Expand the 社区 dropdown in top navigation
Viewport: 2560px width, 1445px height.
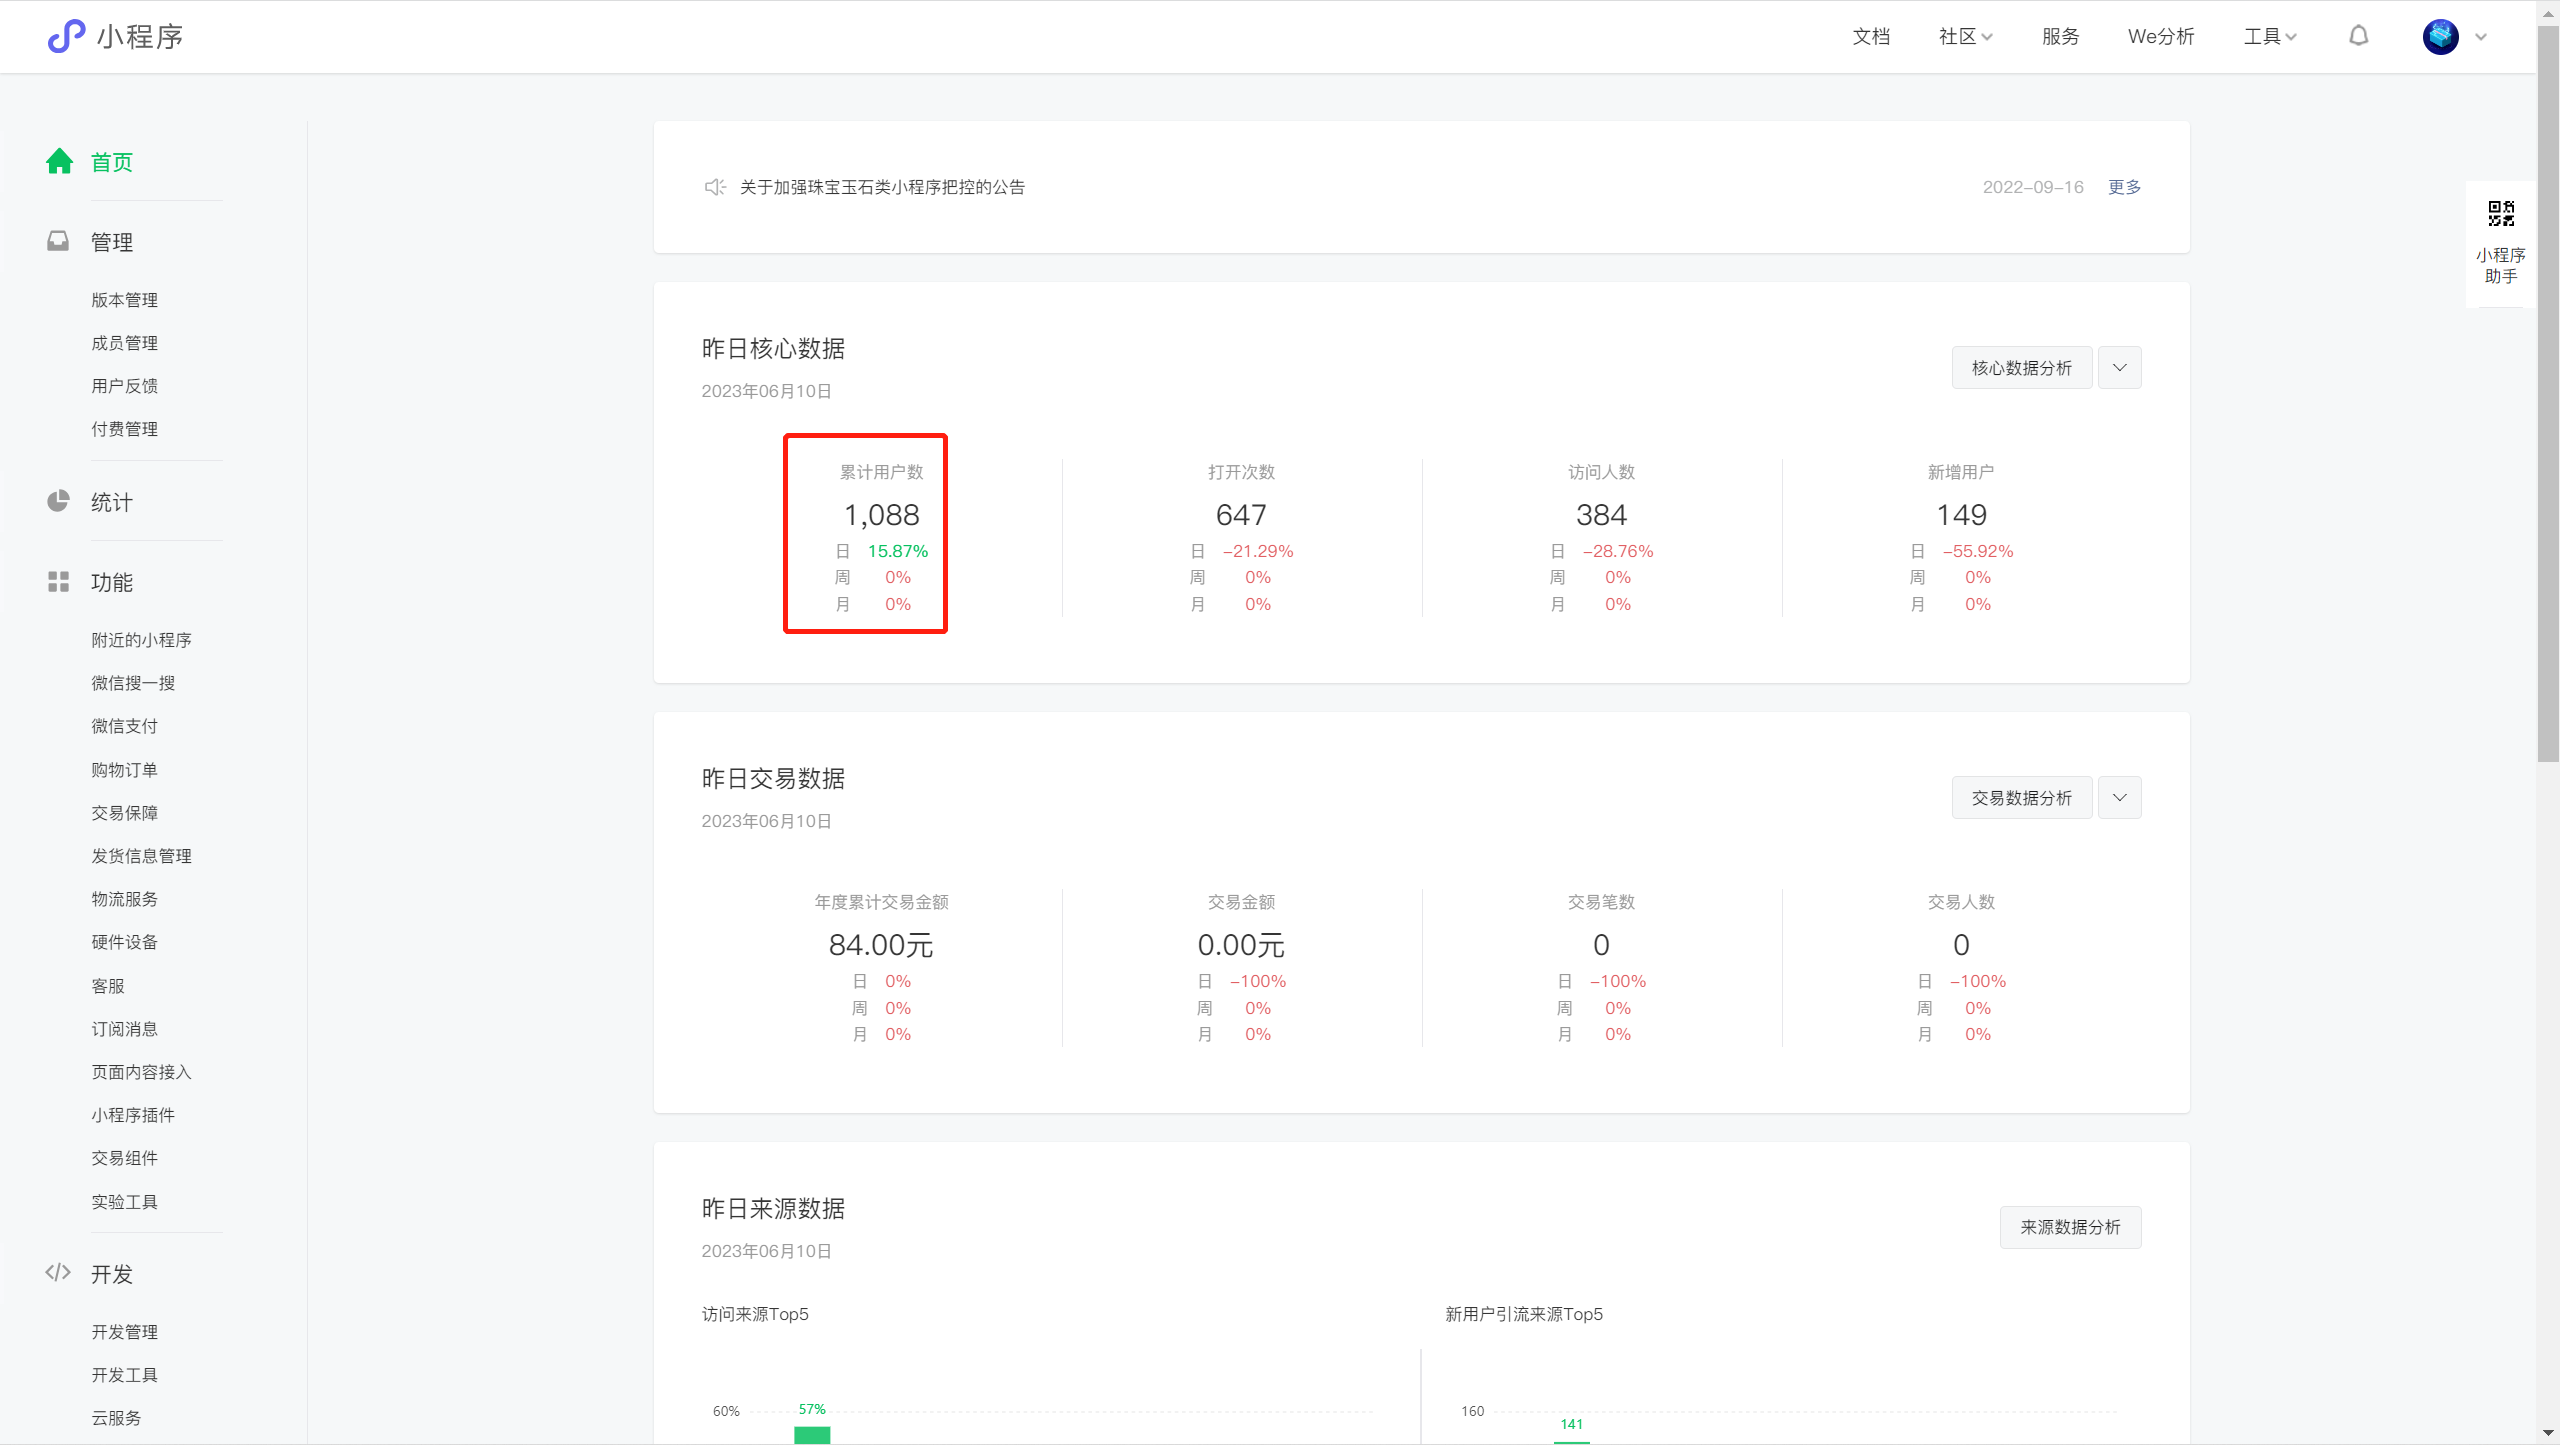1965,37
